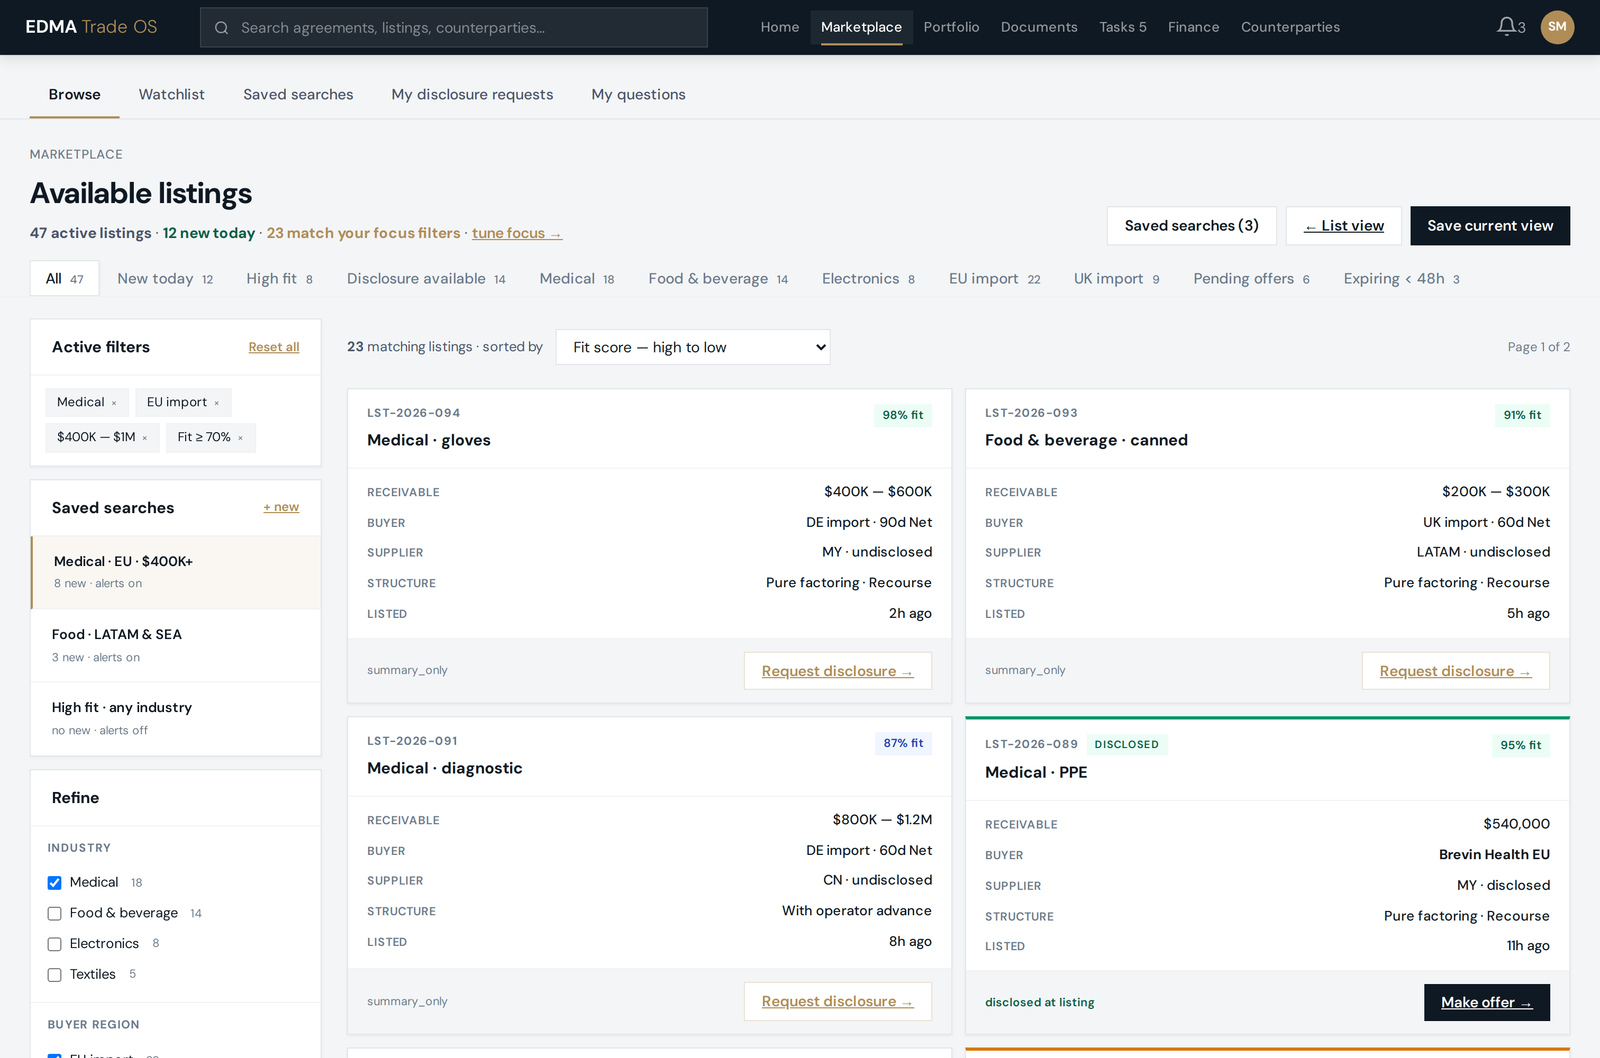Click the 12 new today text
Viewport: 1600px width, 1058px height.
pos(209,233)
